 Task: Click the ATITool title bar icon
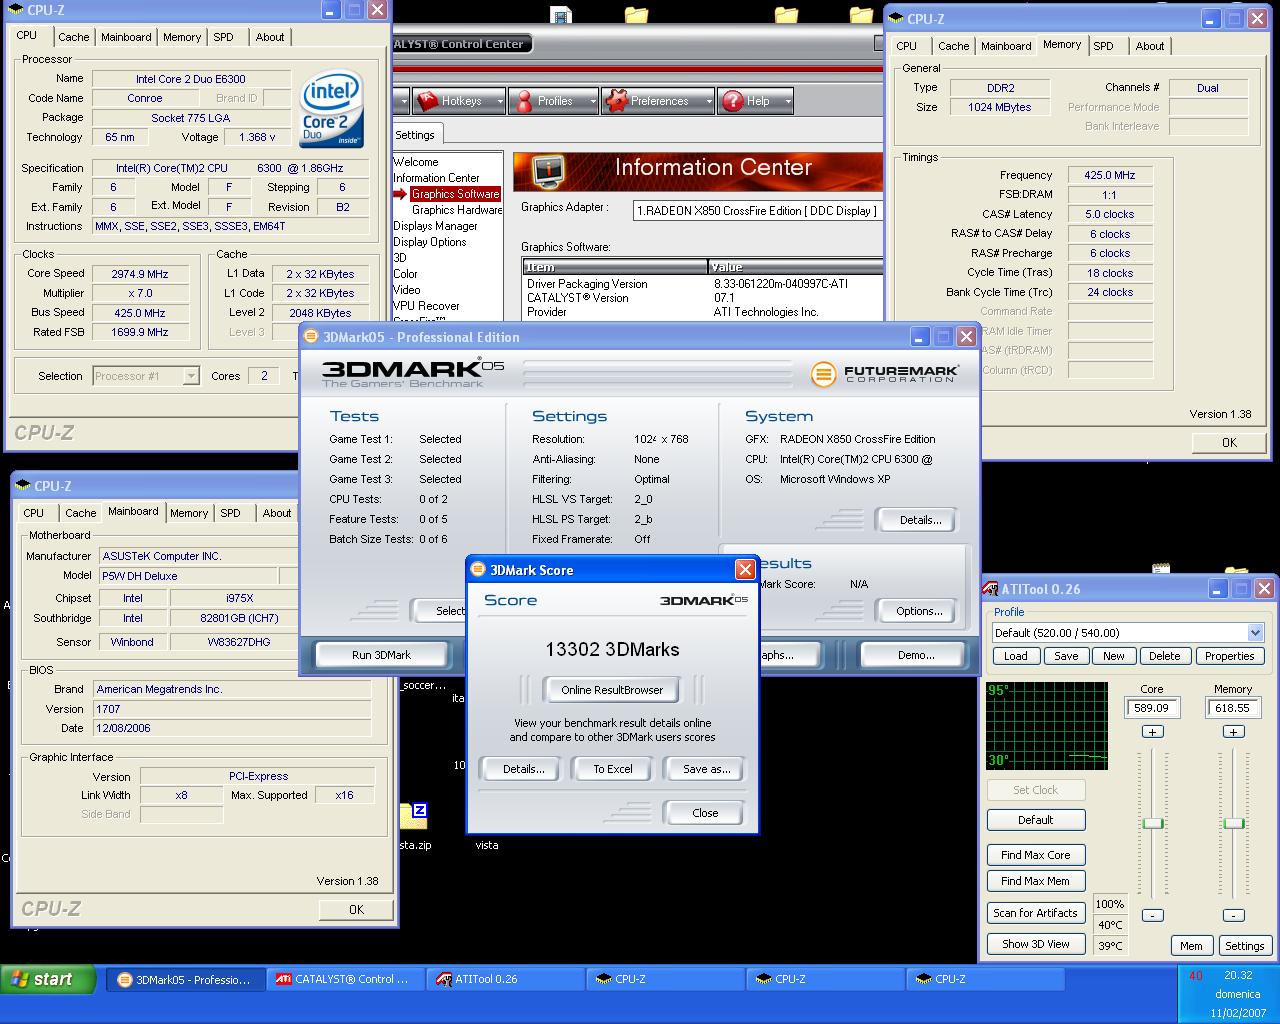click(990, 589)
